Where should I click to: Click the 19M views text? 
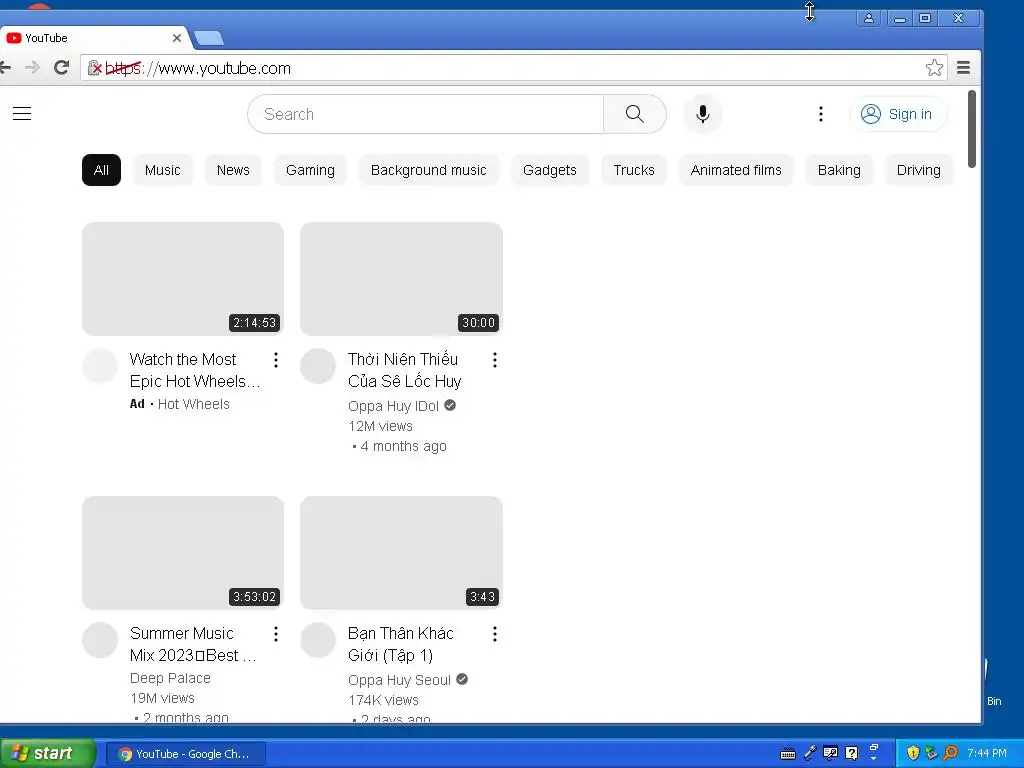162,698
